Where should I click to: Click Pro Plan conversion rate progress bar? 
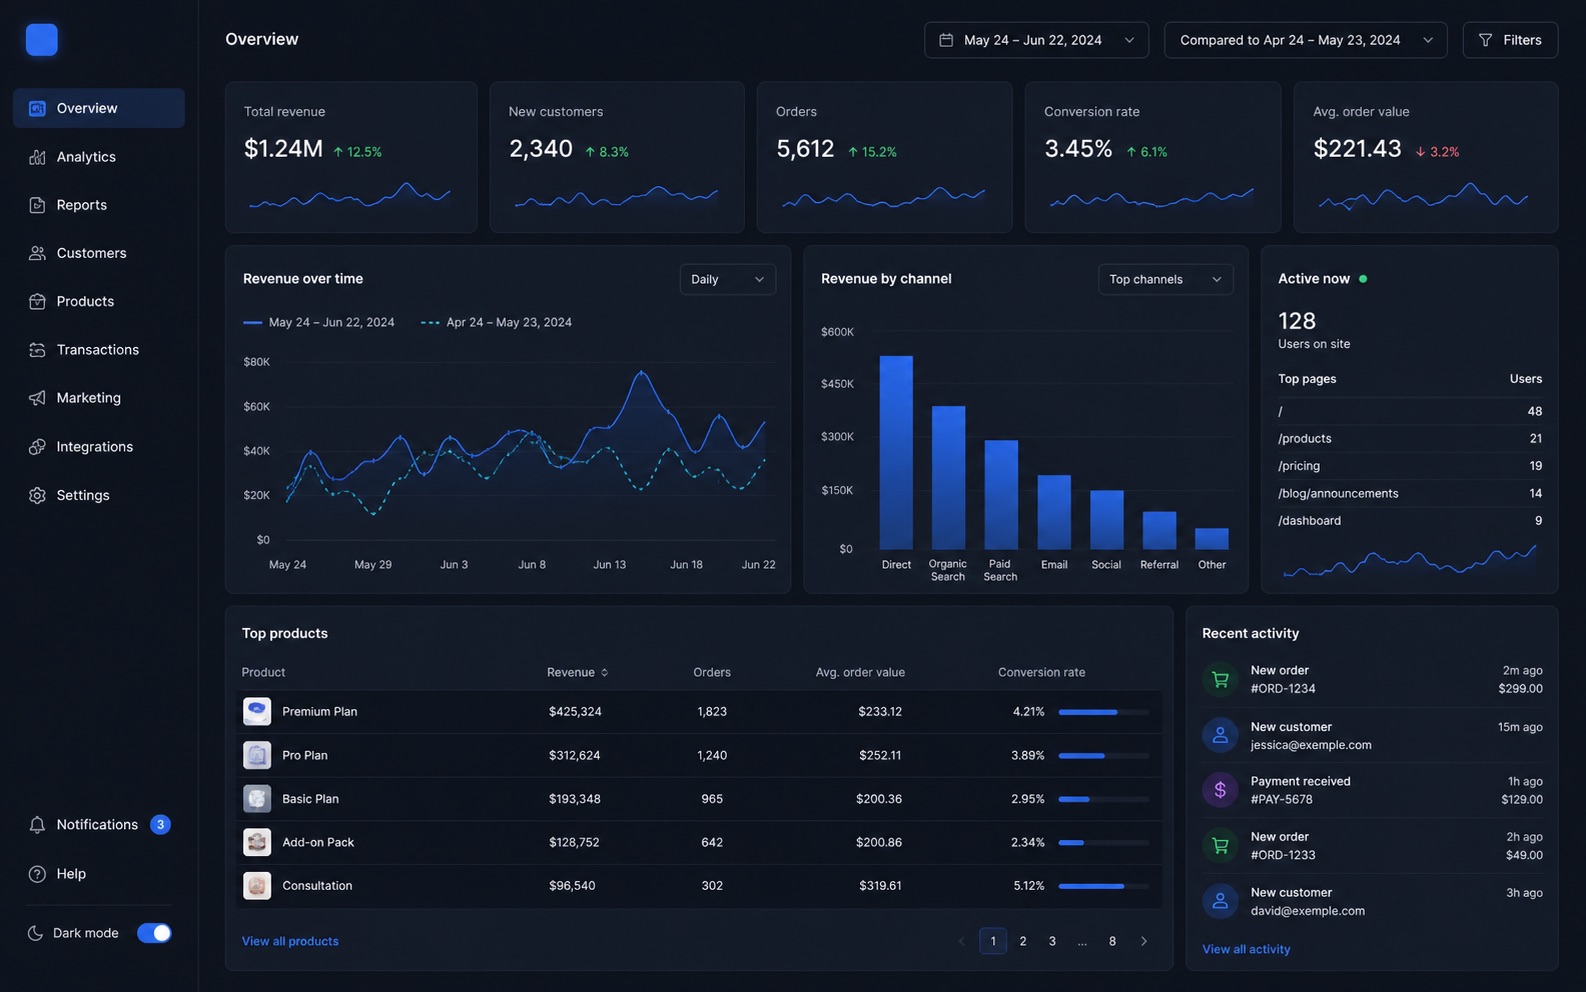1104,756
